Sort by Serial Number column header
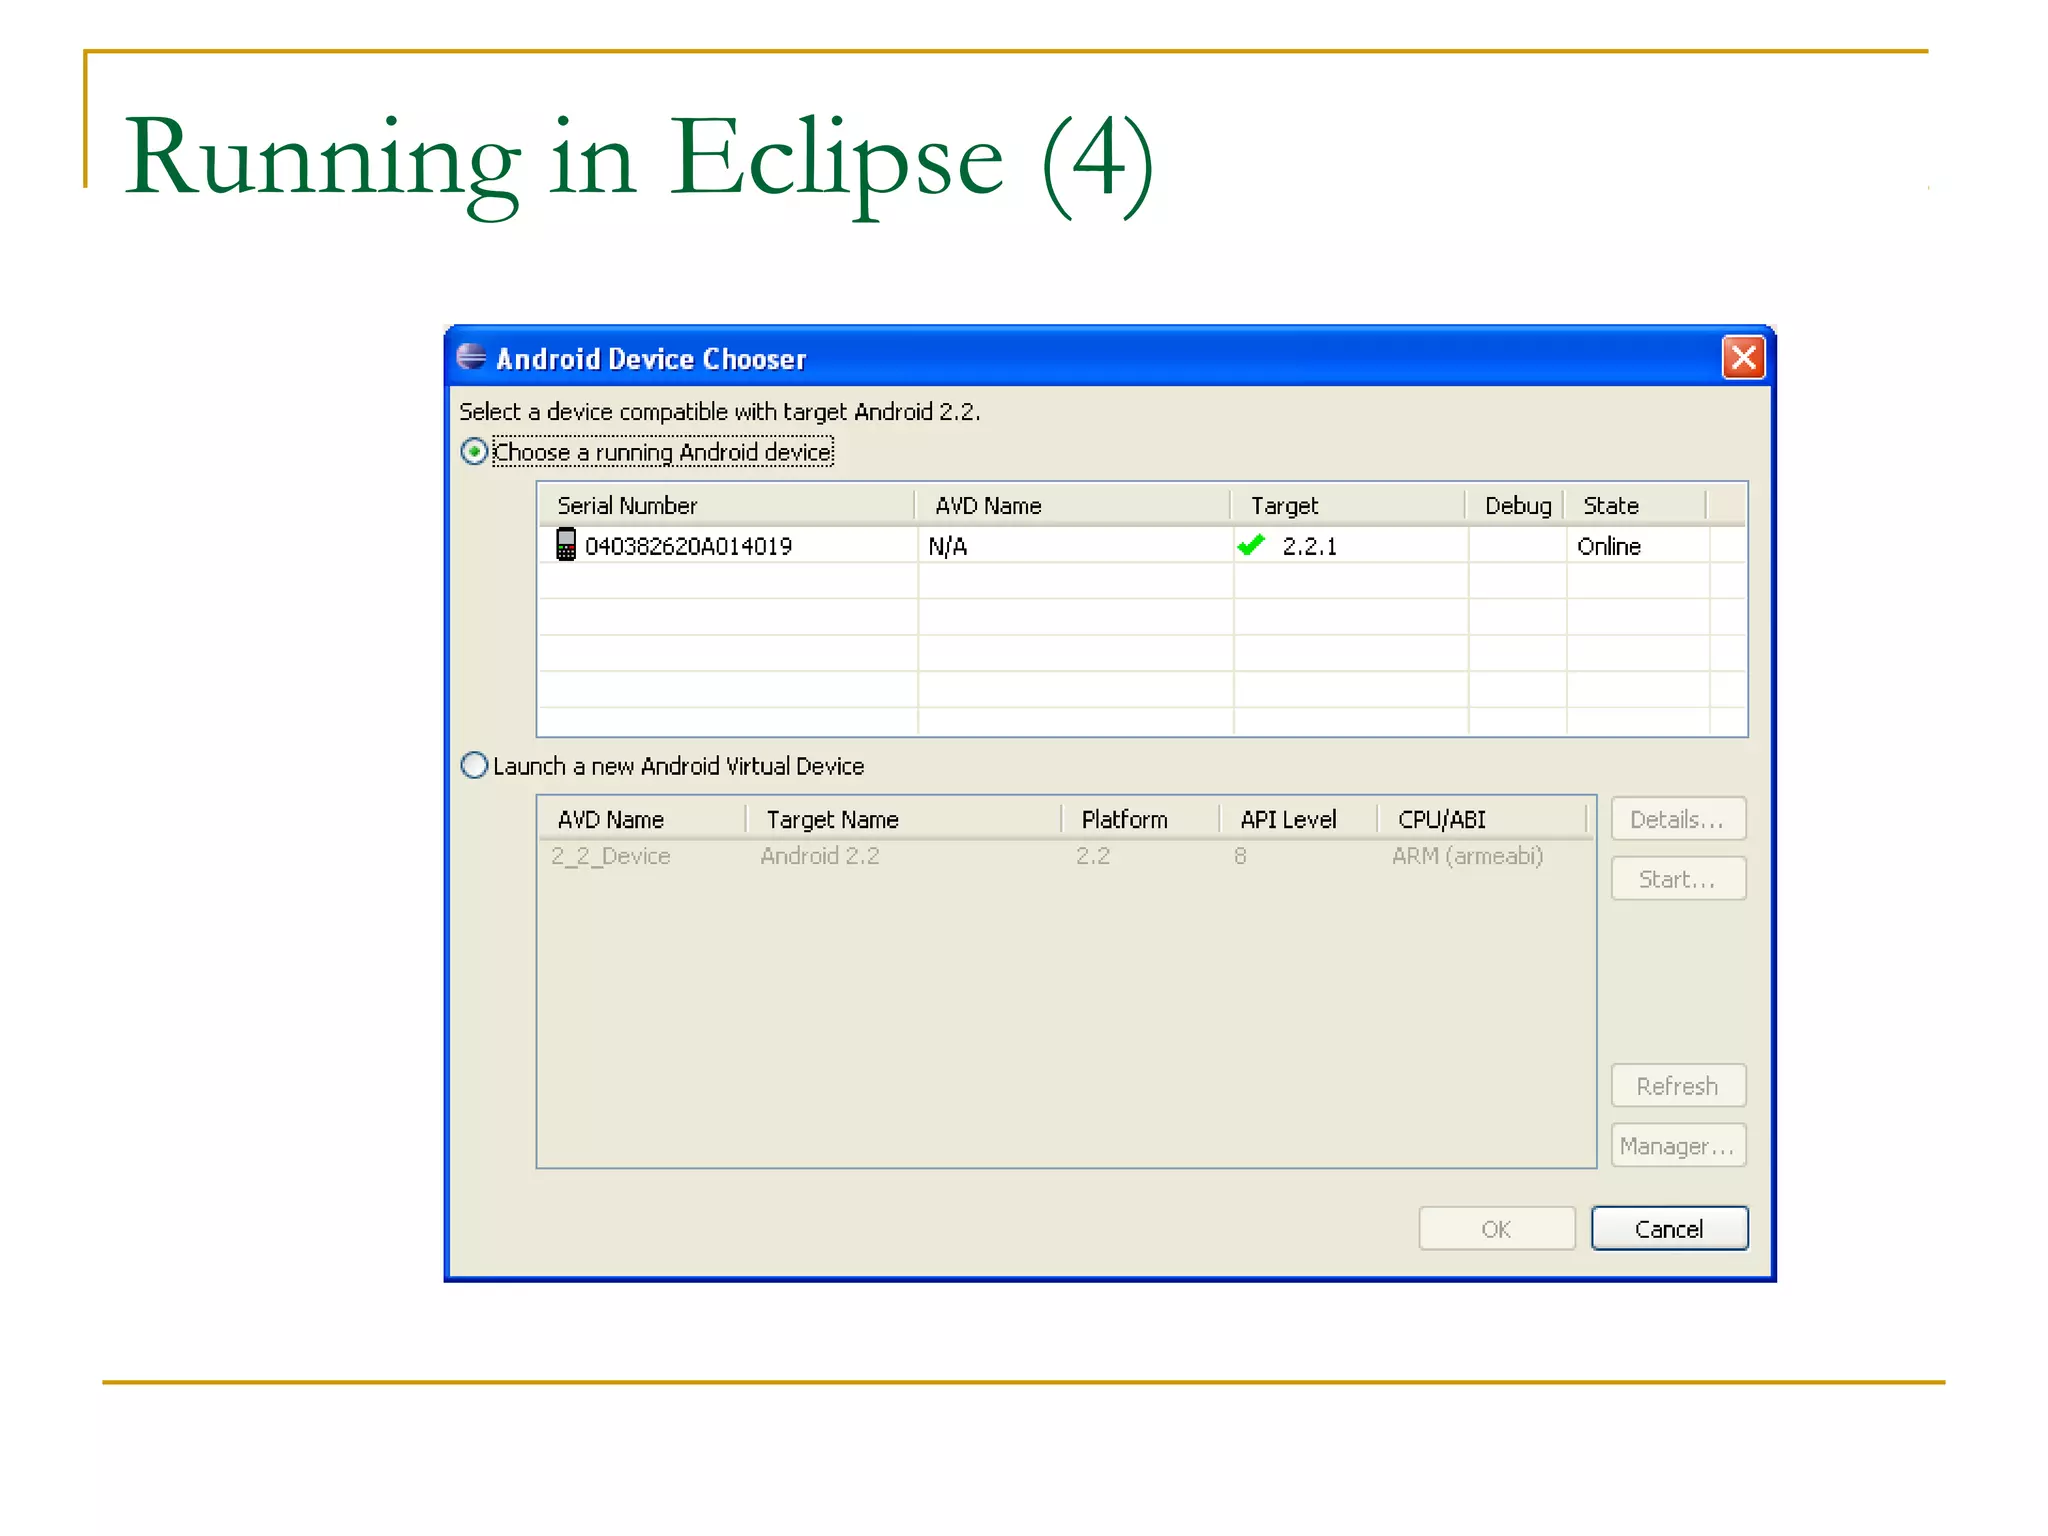2048x1536 pixels. pyautogui.click(x=727, y=505)
